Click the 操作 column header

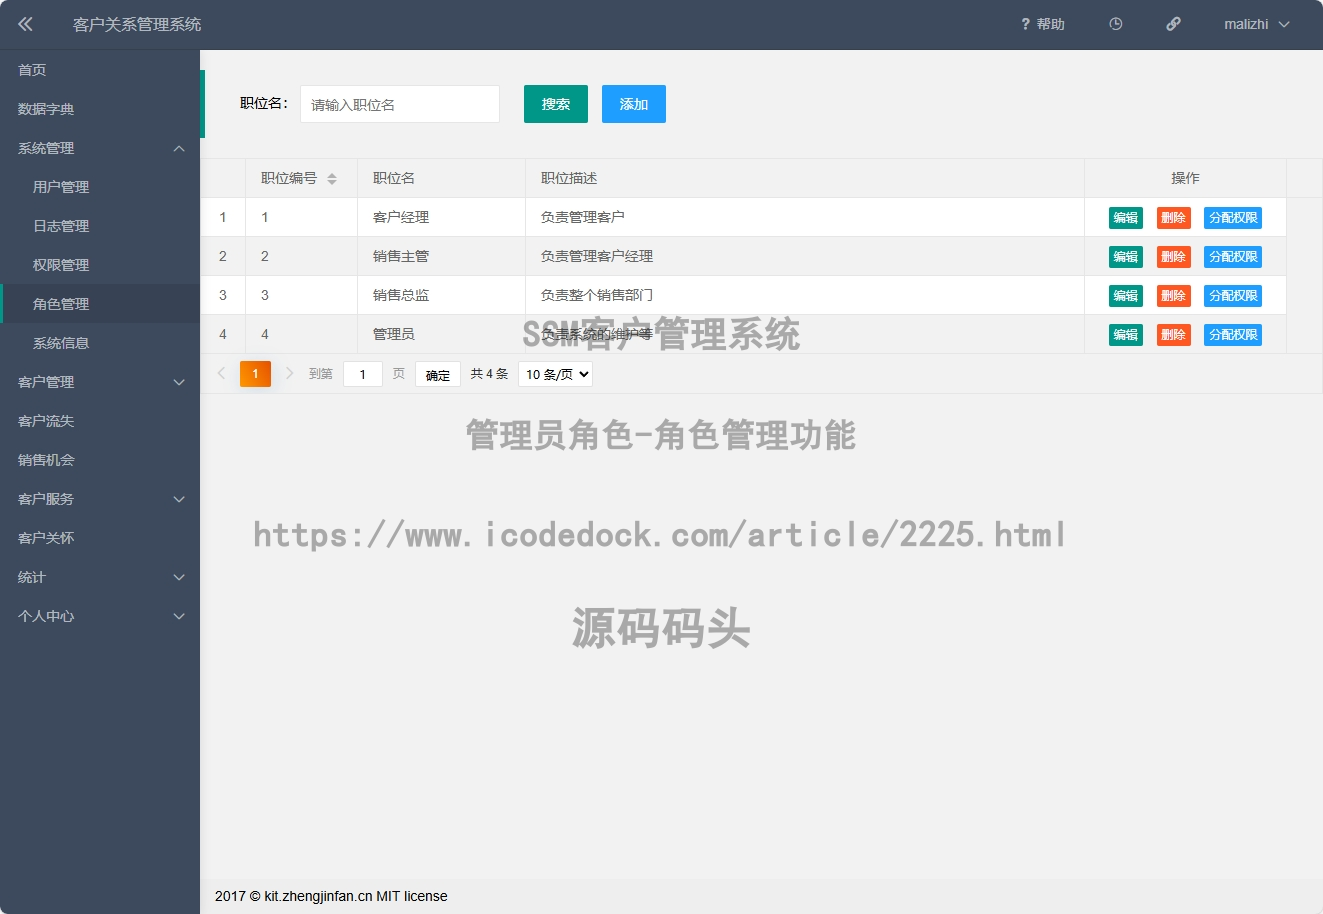(1185, 178)
